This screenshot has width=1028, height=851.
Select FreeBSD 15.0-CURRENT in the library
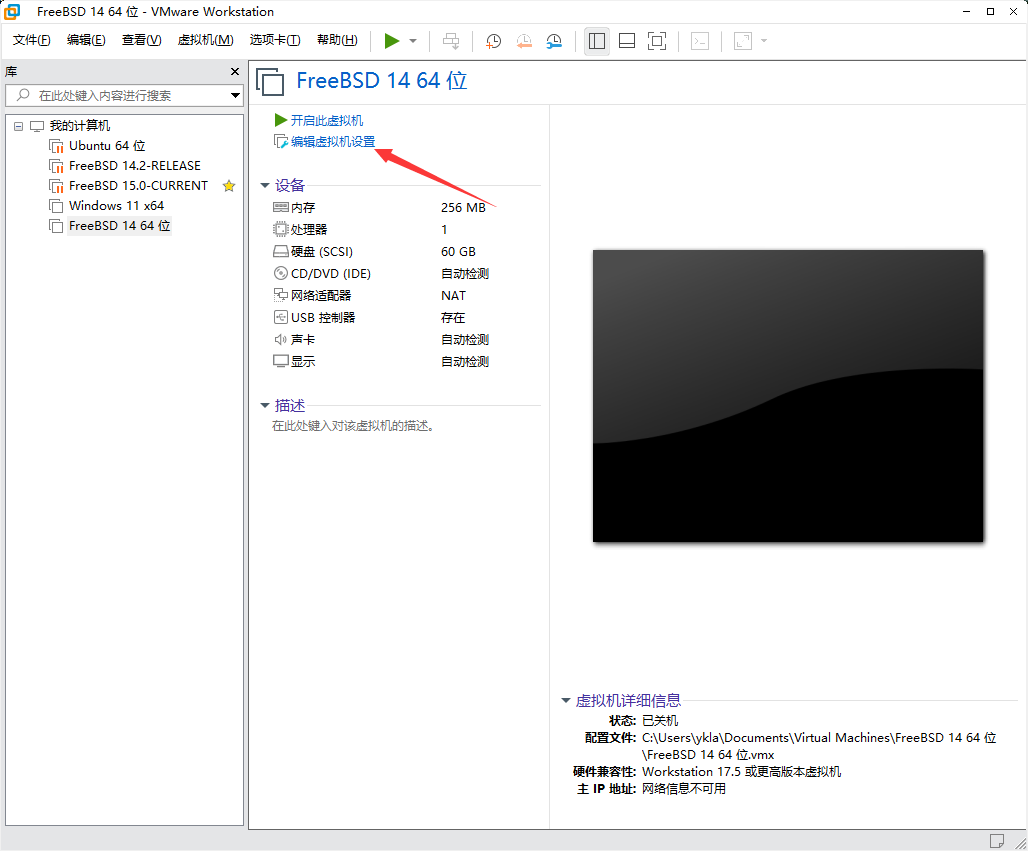coord(138,186)
